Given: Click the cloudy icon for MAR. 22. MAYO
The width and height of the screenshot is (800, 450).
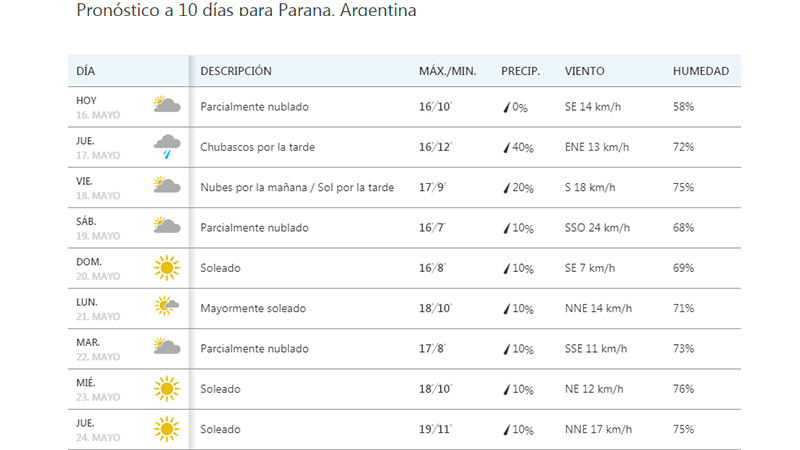Looking at the screenshot, I should (167, 346).
